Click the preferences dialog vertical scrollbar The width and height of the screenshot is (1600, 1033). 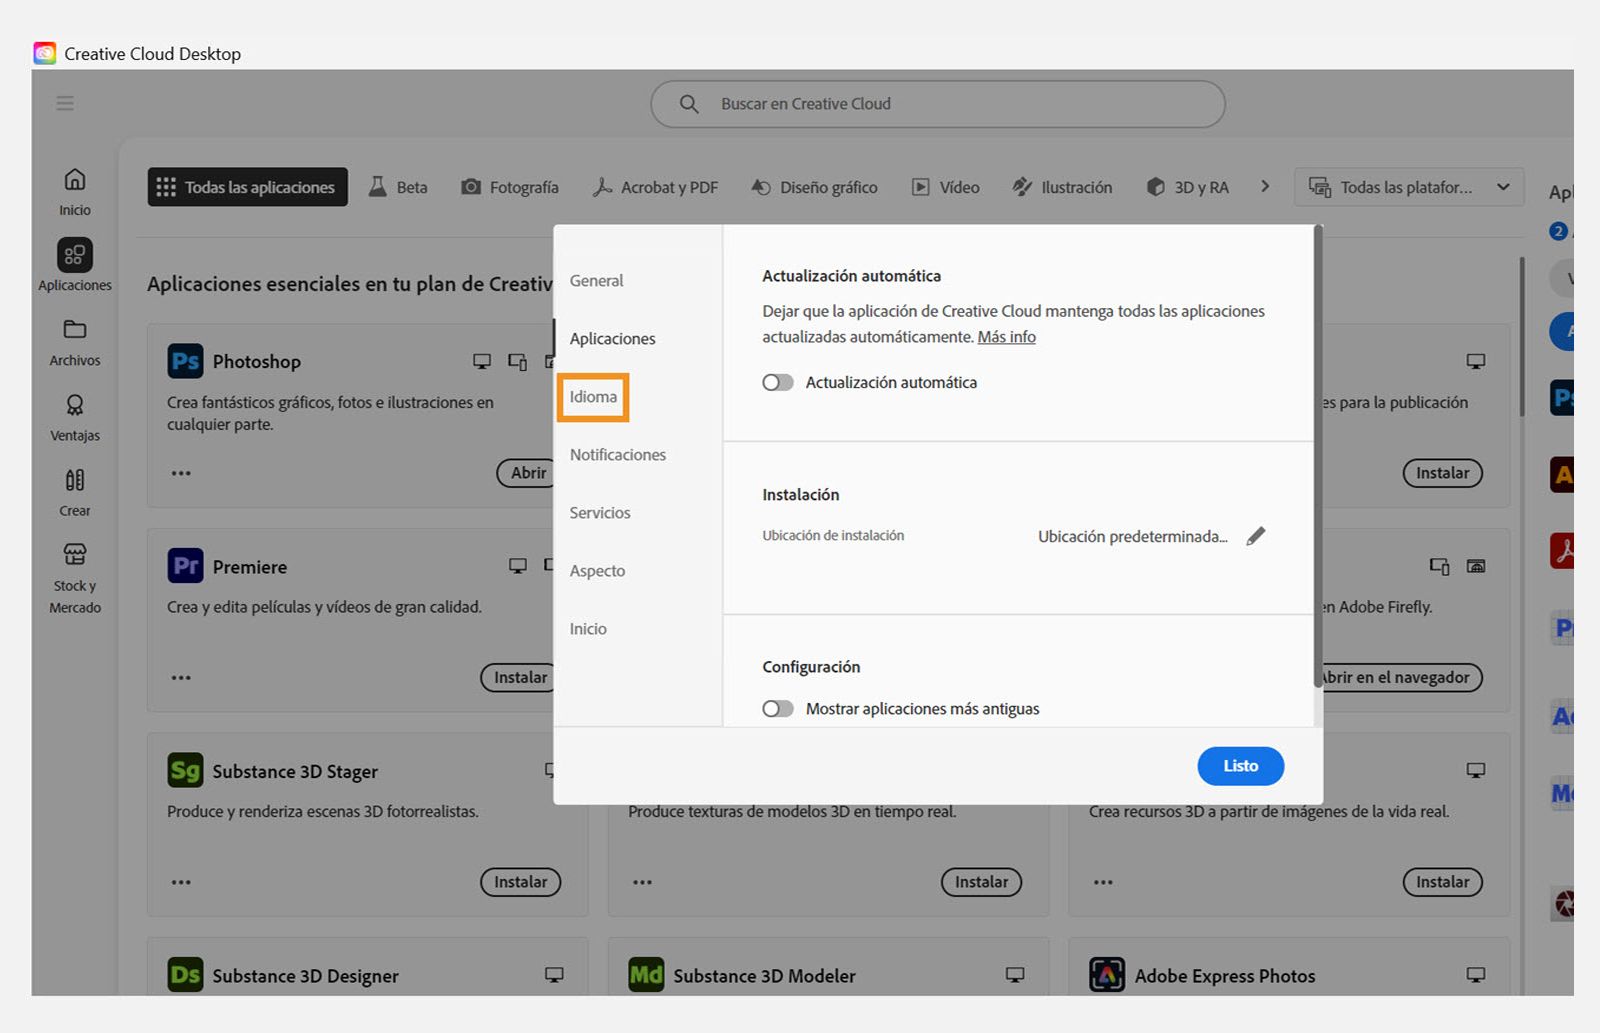[1318, 456]
